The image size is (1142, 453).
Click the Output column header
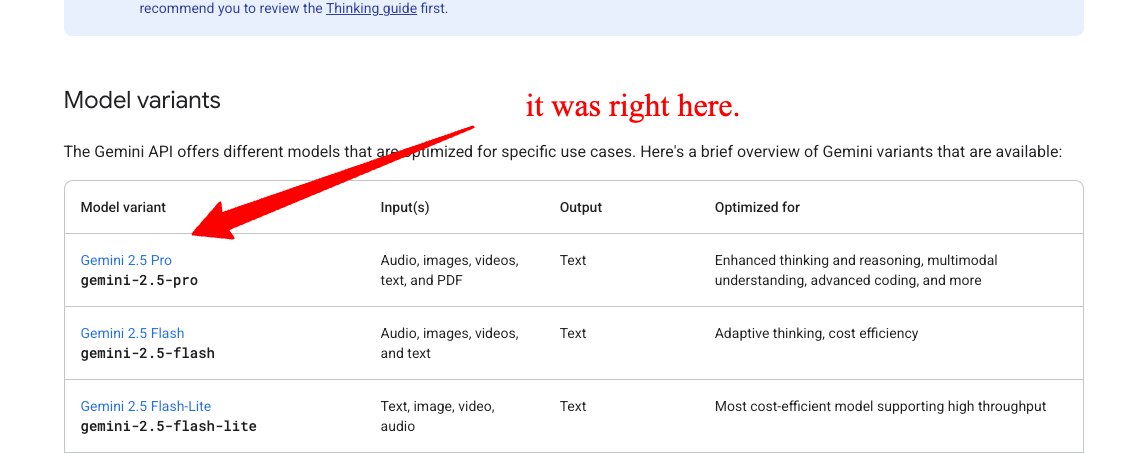tap(580, 207)
